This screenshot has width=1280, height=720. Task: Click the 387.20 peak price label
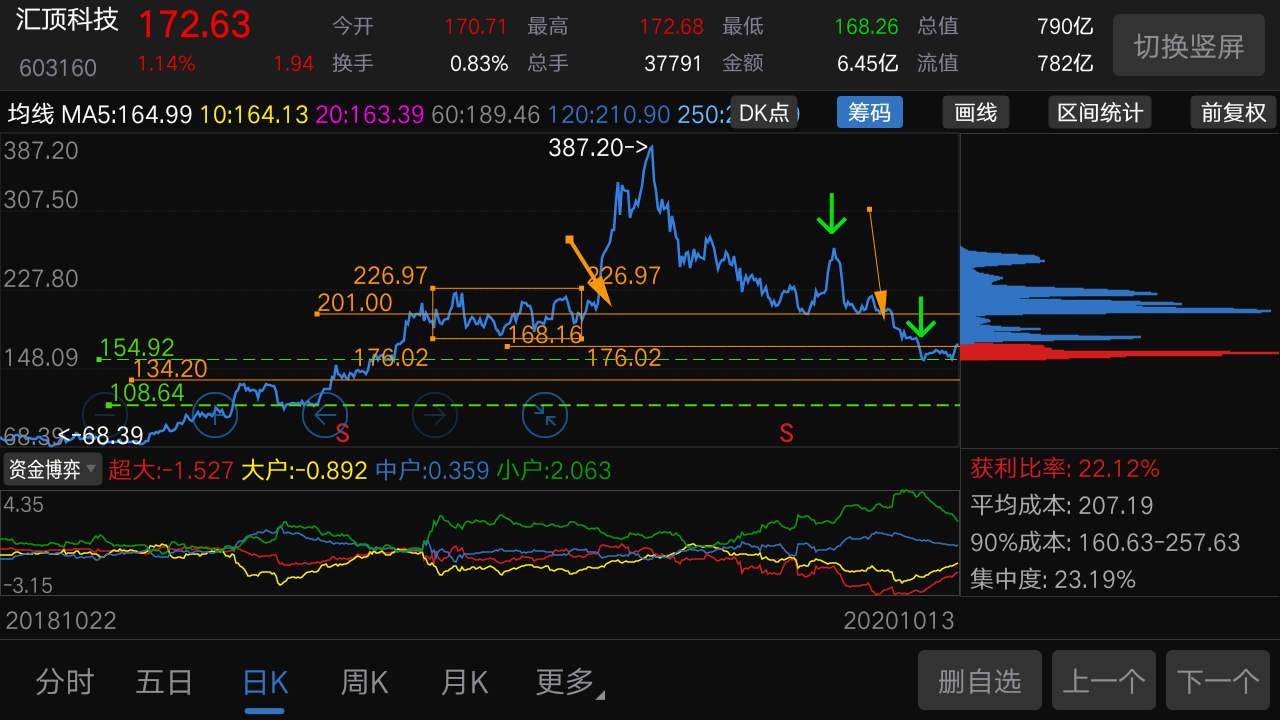(x=598, y=148)
